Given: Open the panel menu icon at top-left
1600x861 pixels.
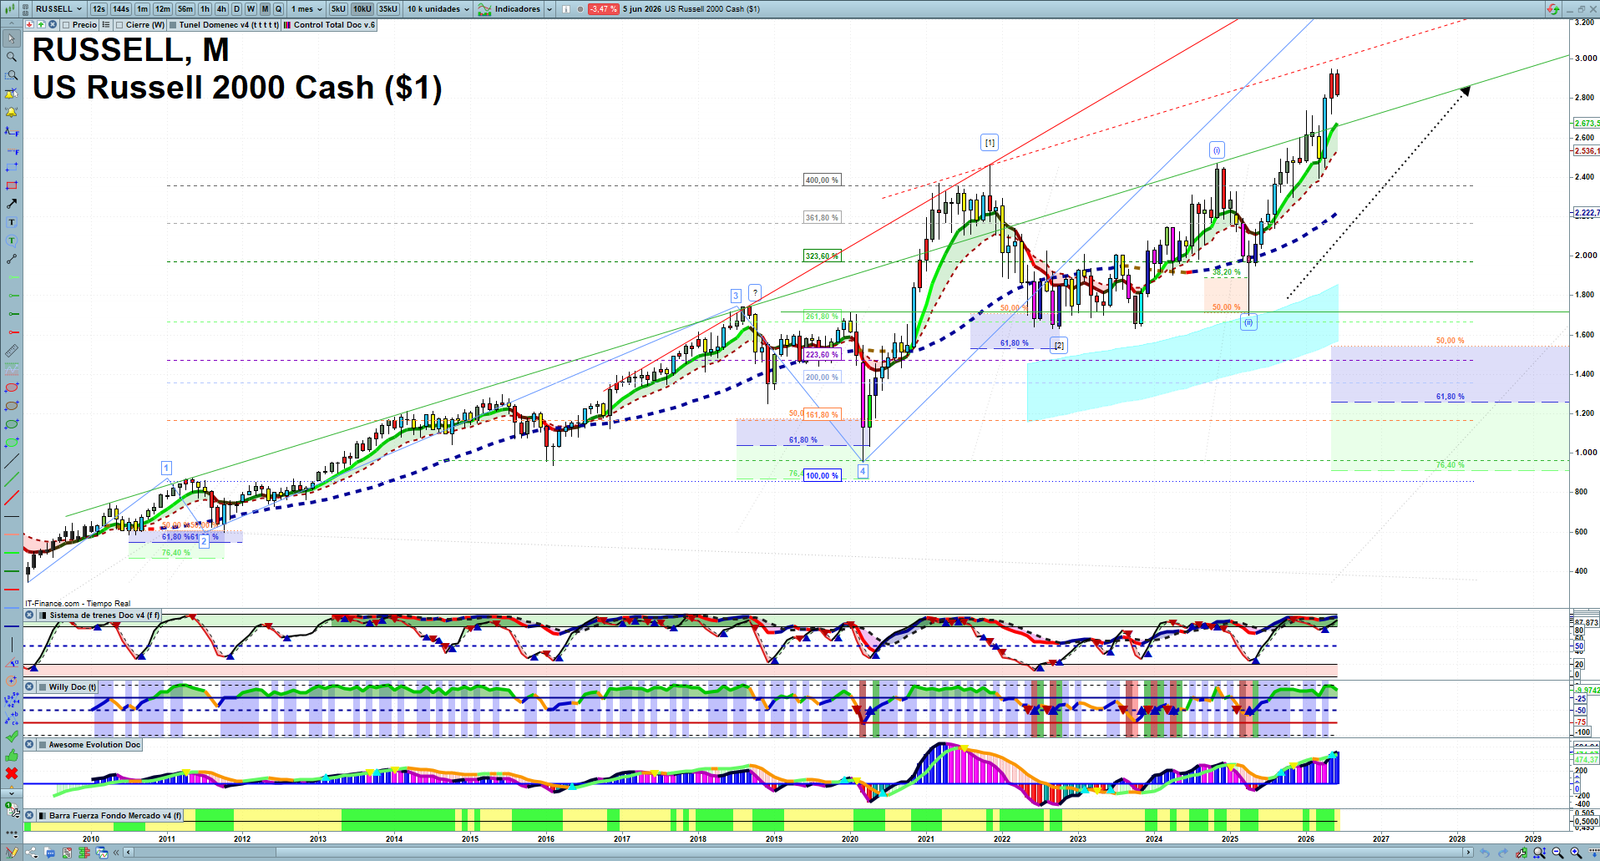Looking at the screenshot, I should click(25, 9).
